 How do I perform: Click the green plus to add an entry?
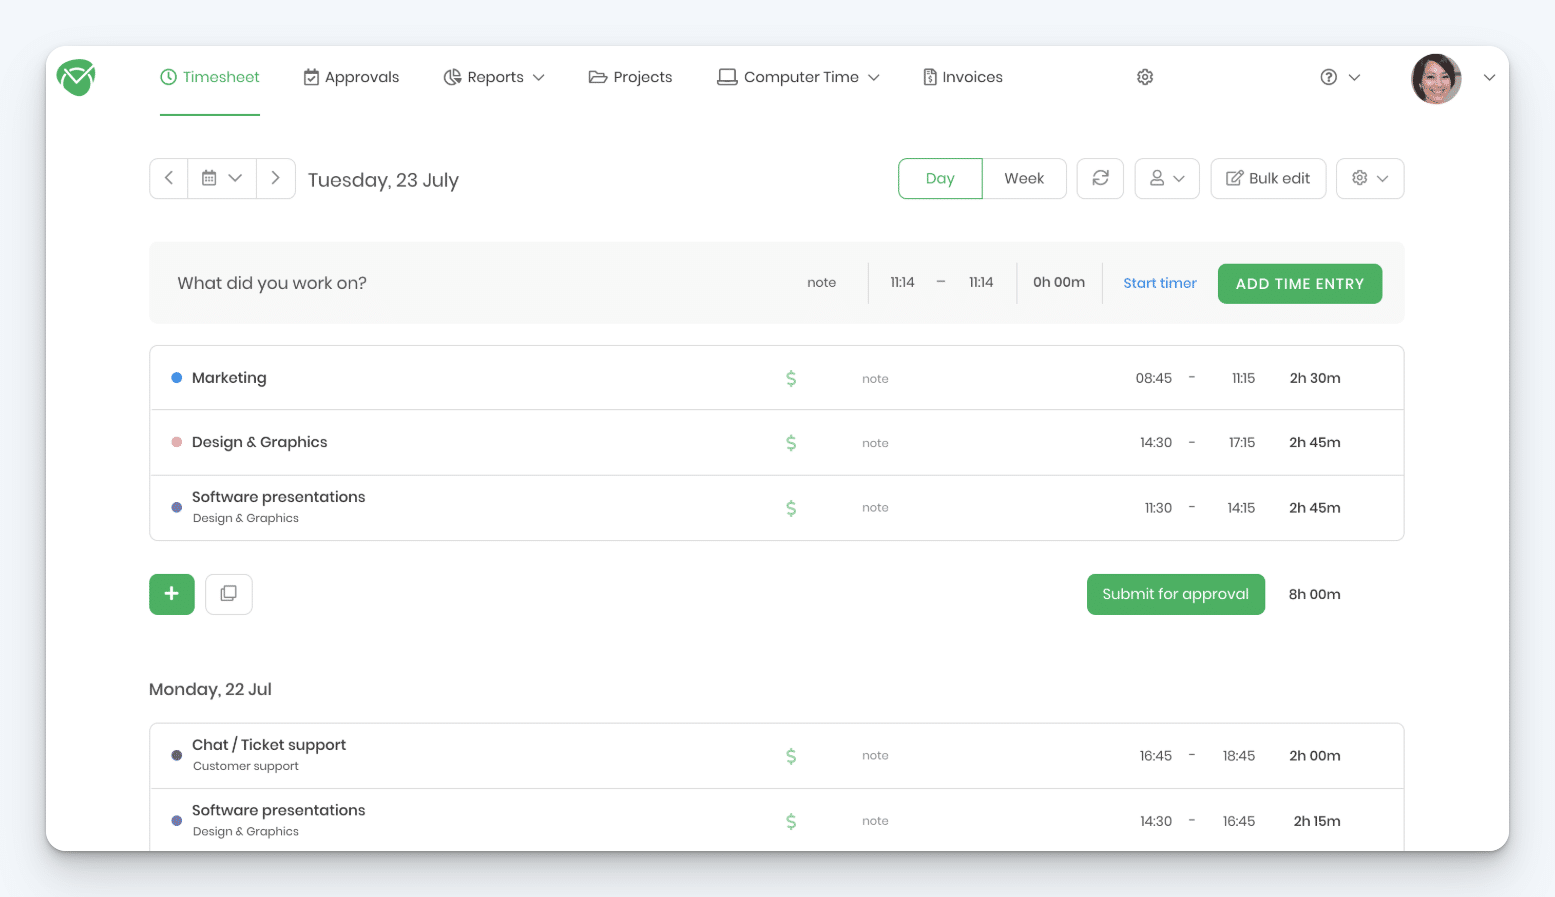(171, 594)
